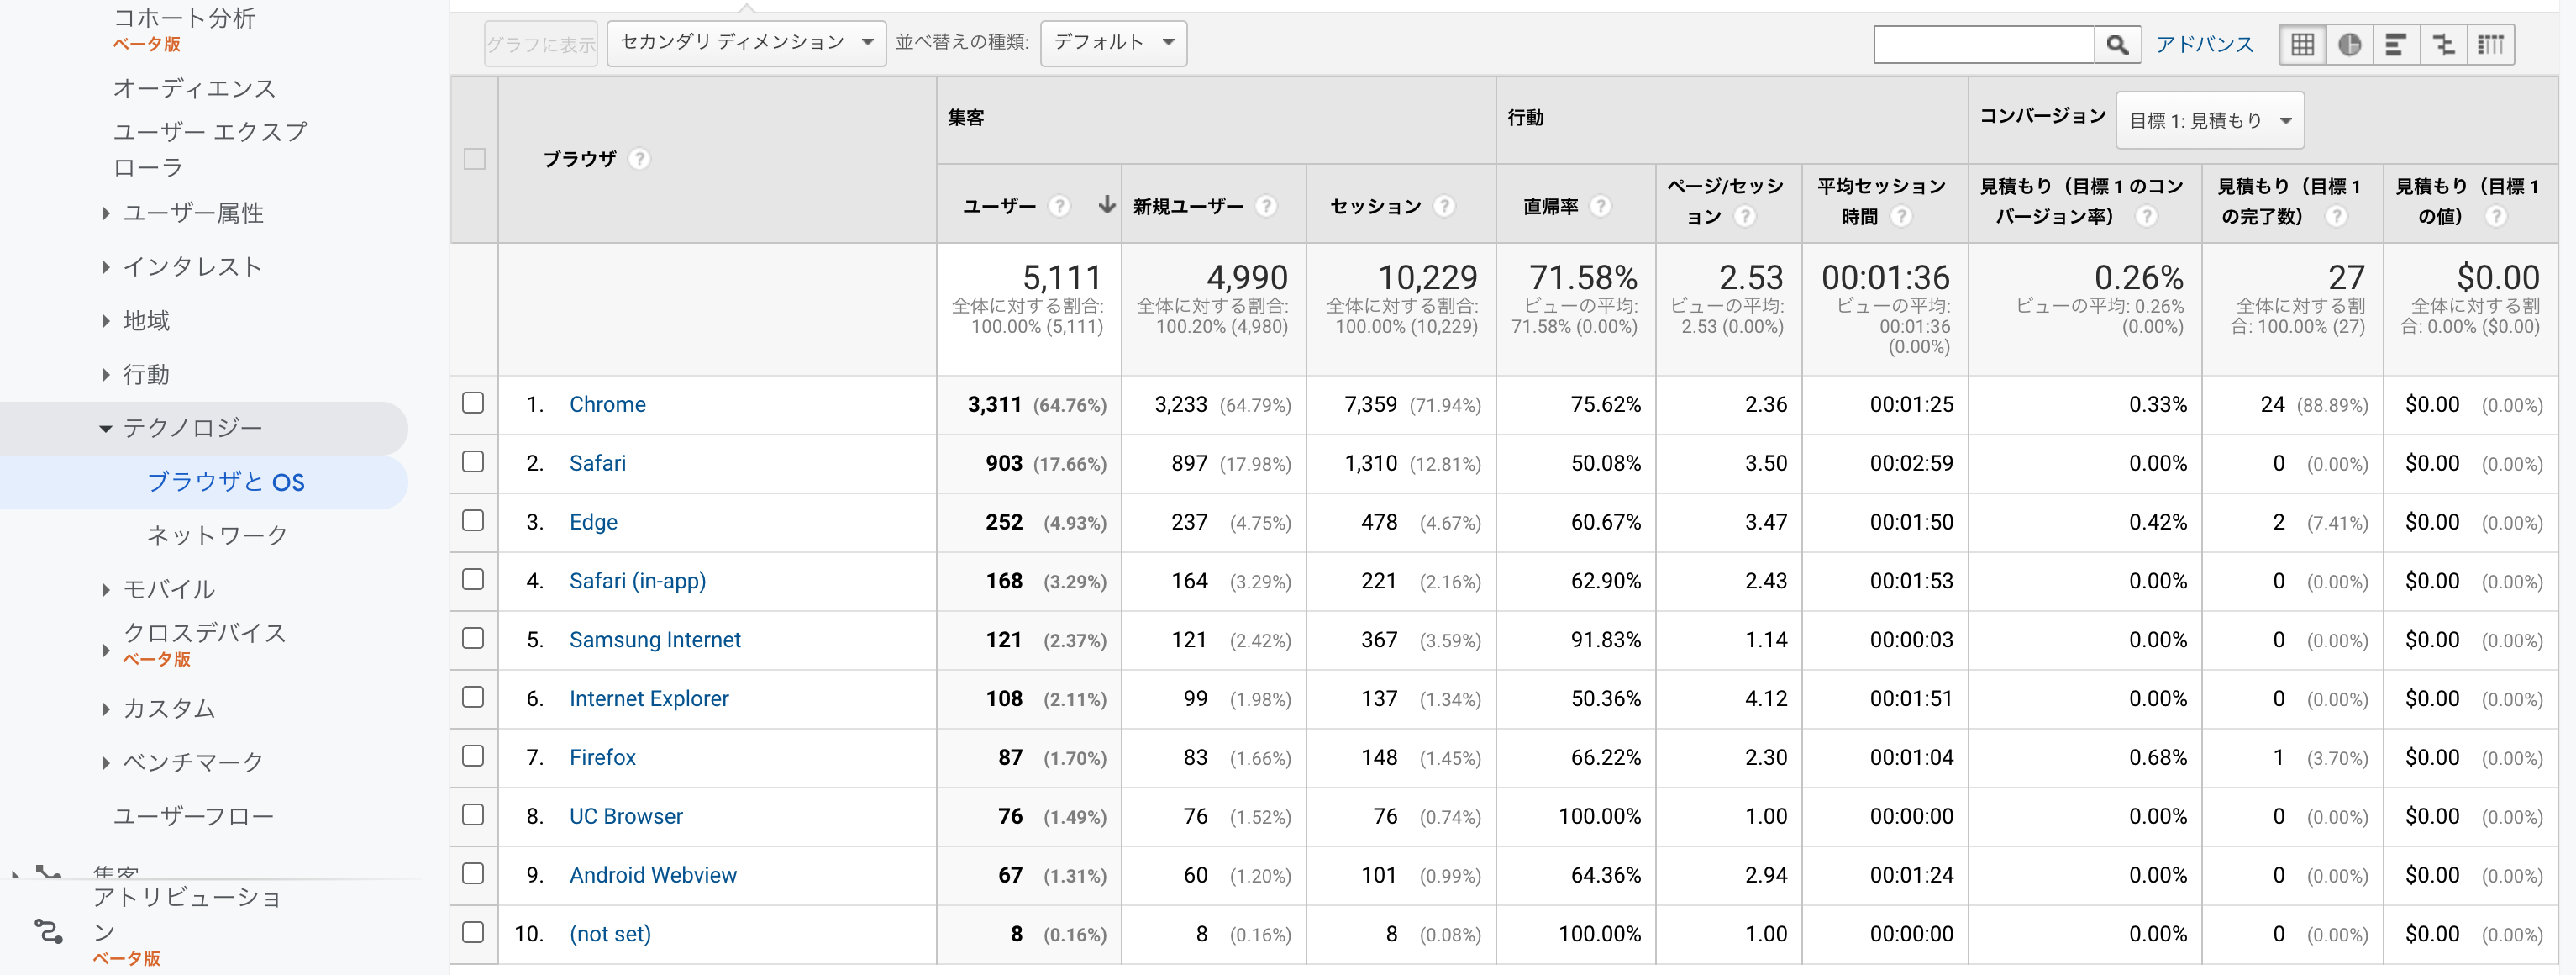Screen dimensions: 2576x975
Task: Open the デフォルト sort type dropdown
Action: 1113,43
